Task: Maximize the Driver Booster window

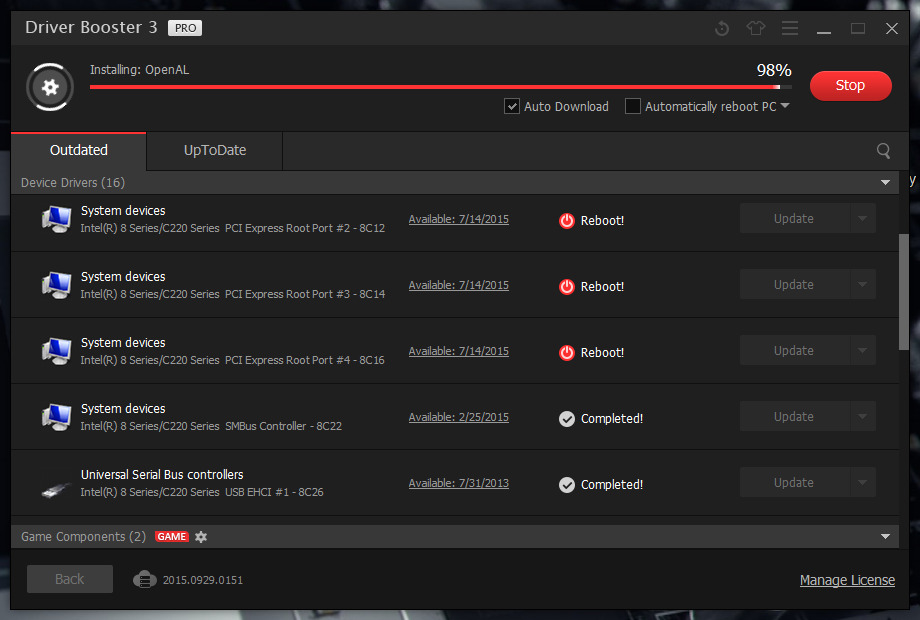Action: coord(858,28)
